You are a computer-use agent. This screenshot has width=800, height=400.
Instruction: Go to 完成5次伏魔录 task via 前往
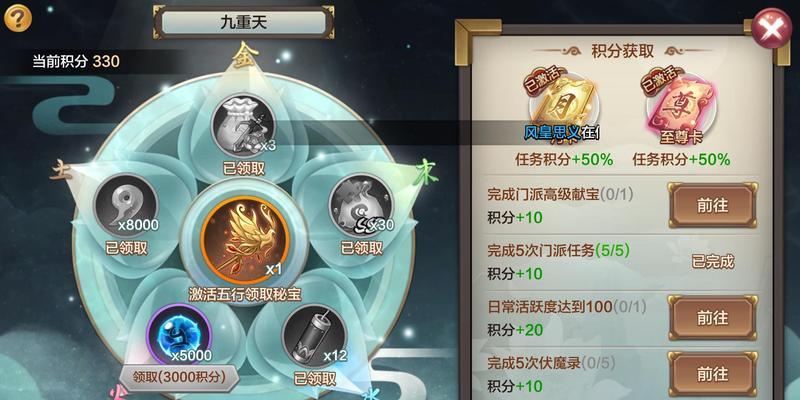tap(712, 374)
